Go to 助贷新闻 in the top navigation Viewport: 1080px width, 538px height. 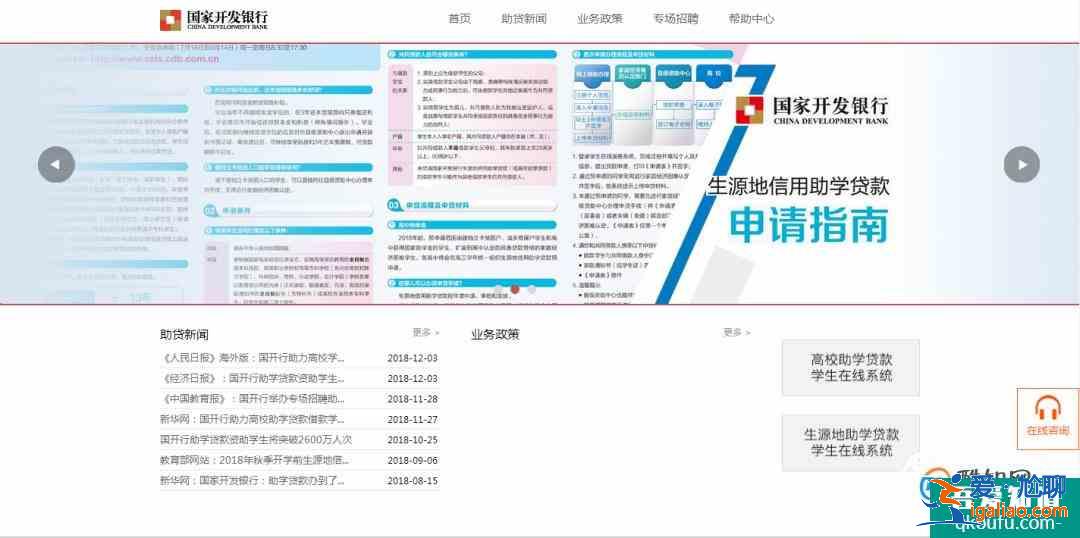pyautogui.click(x=523, y=19)
